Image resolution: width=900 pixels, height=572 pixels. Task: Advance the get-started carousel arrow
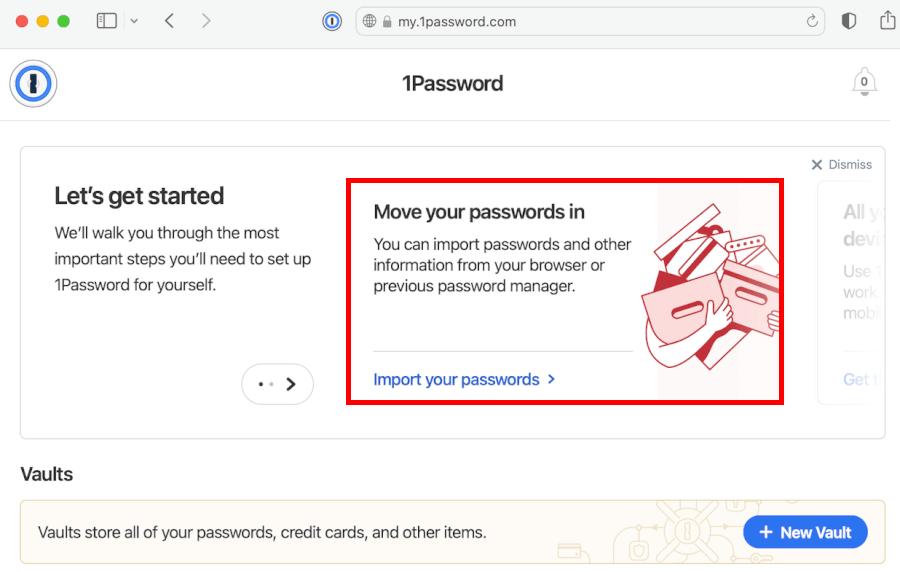pyautogui.click(x=290, y=384)
